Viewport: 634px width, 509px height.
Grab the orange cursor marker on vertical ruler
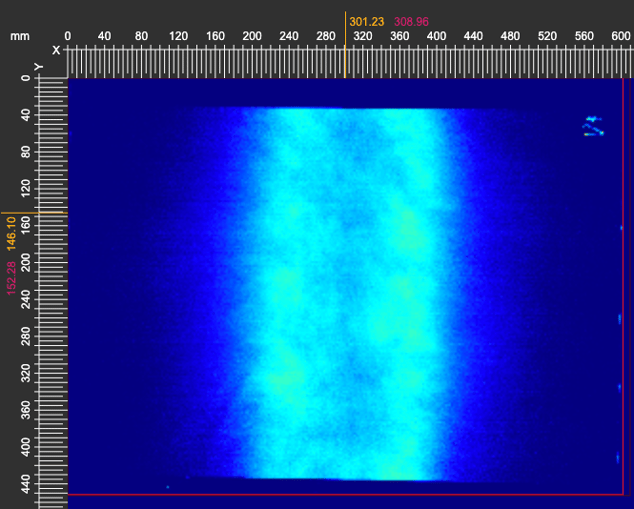tap(35, 212)
